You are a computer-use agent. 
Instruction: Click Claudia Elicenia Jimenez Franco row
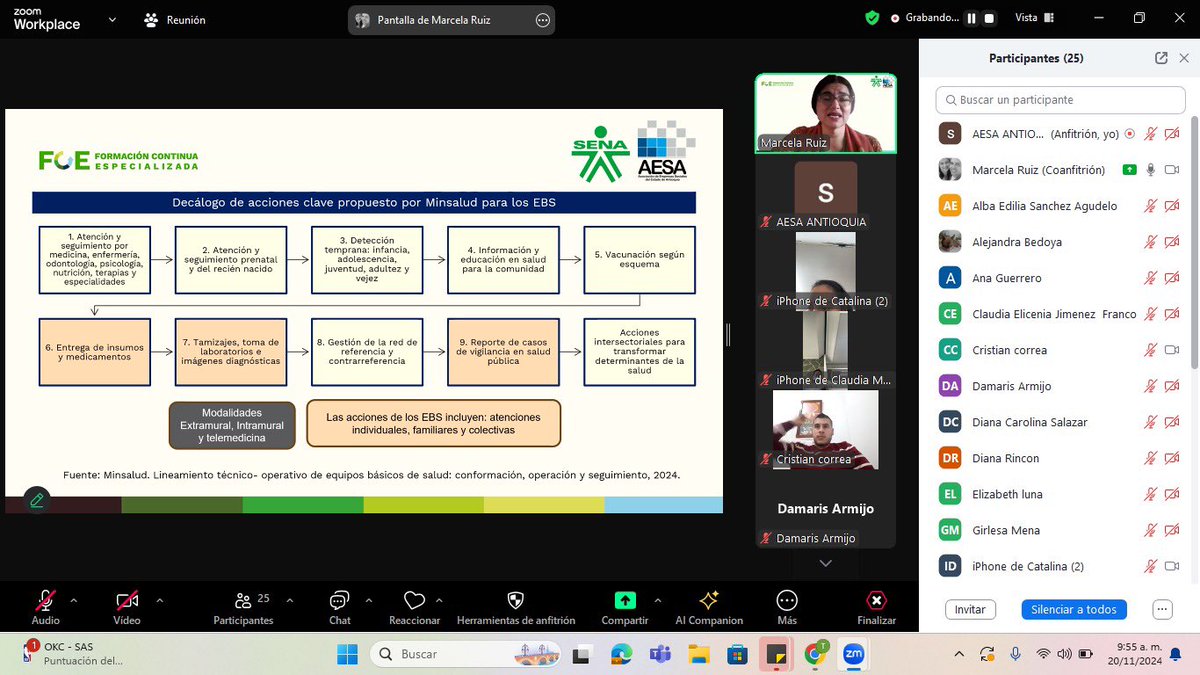[1059, 314]
